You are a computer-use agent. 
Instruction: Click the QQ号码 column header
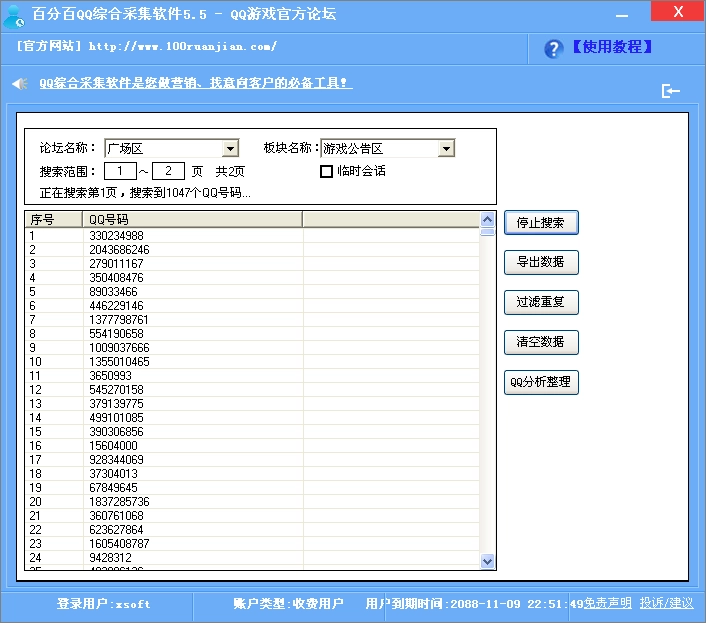193,219
